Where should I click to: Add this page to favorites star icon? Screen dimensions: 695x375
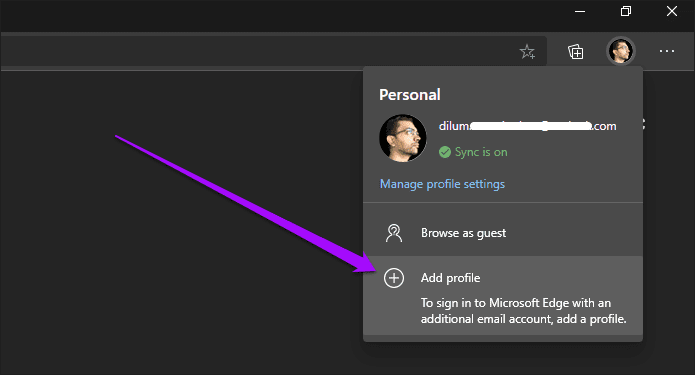(x=527, y=52)
